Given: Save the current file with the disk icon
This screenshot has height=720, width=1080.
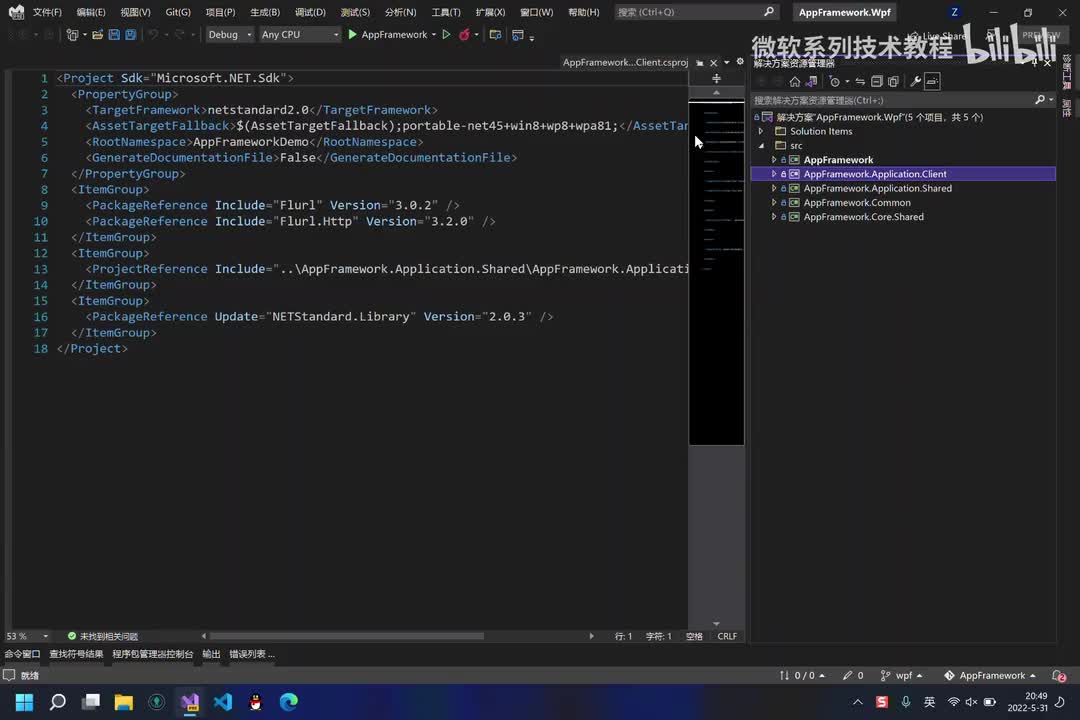Looking at the screenshot, I should tap(114, 34).
